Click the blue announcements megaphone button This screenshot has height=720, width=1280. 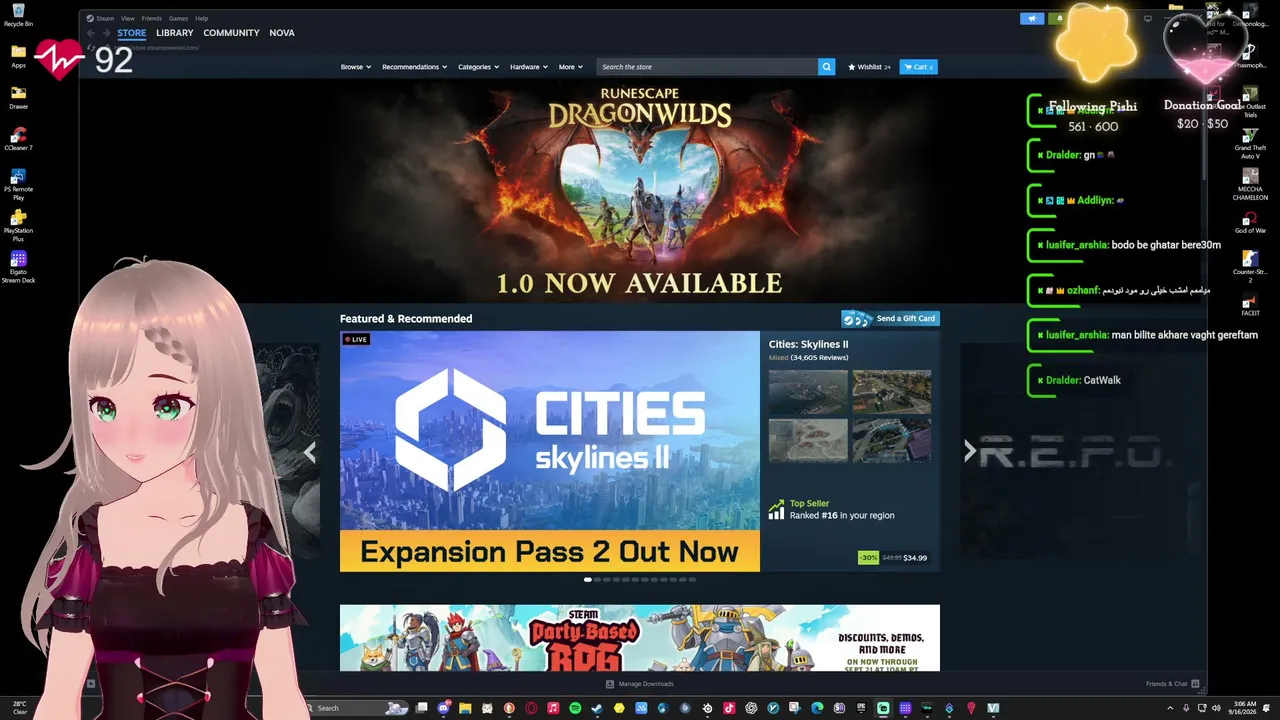point(1032,18)
